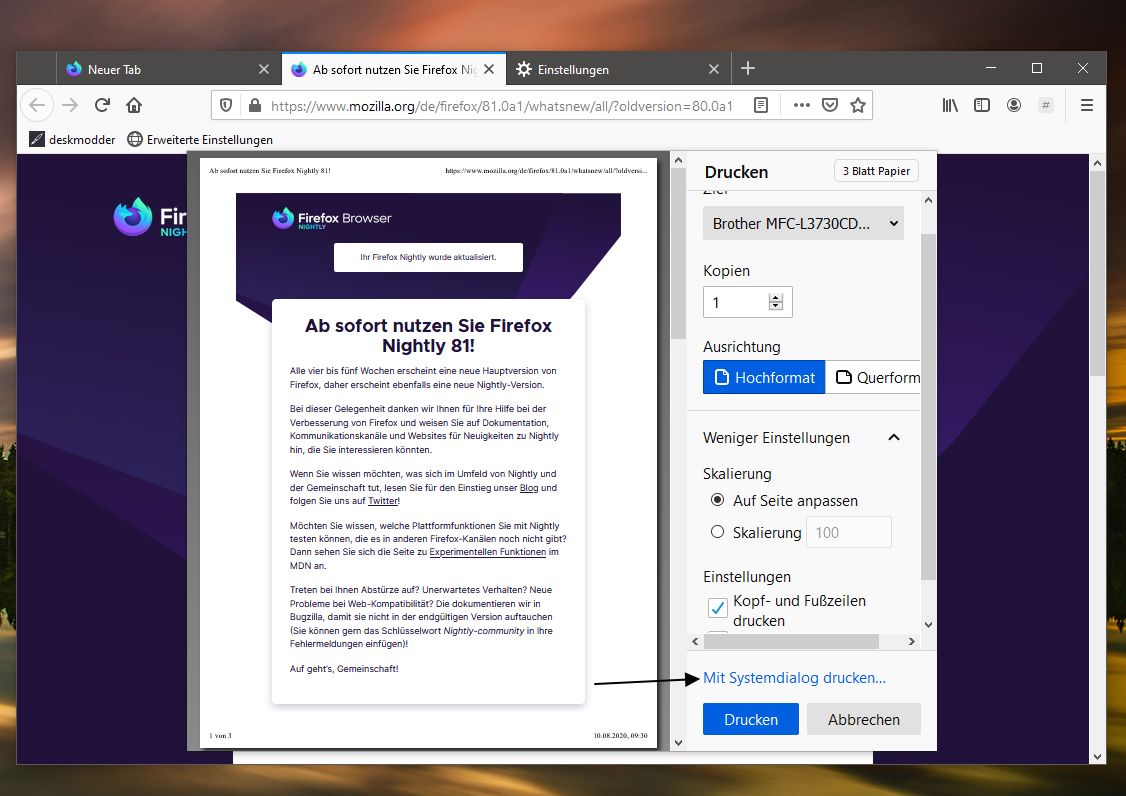Click the Abbrechen button
Screen dimensions: 1126x796
(863, 719)
